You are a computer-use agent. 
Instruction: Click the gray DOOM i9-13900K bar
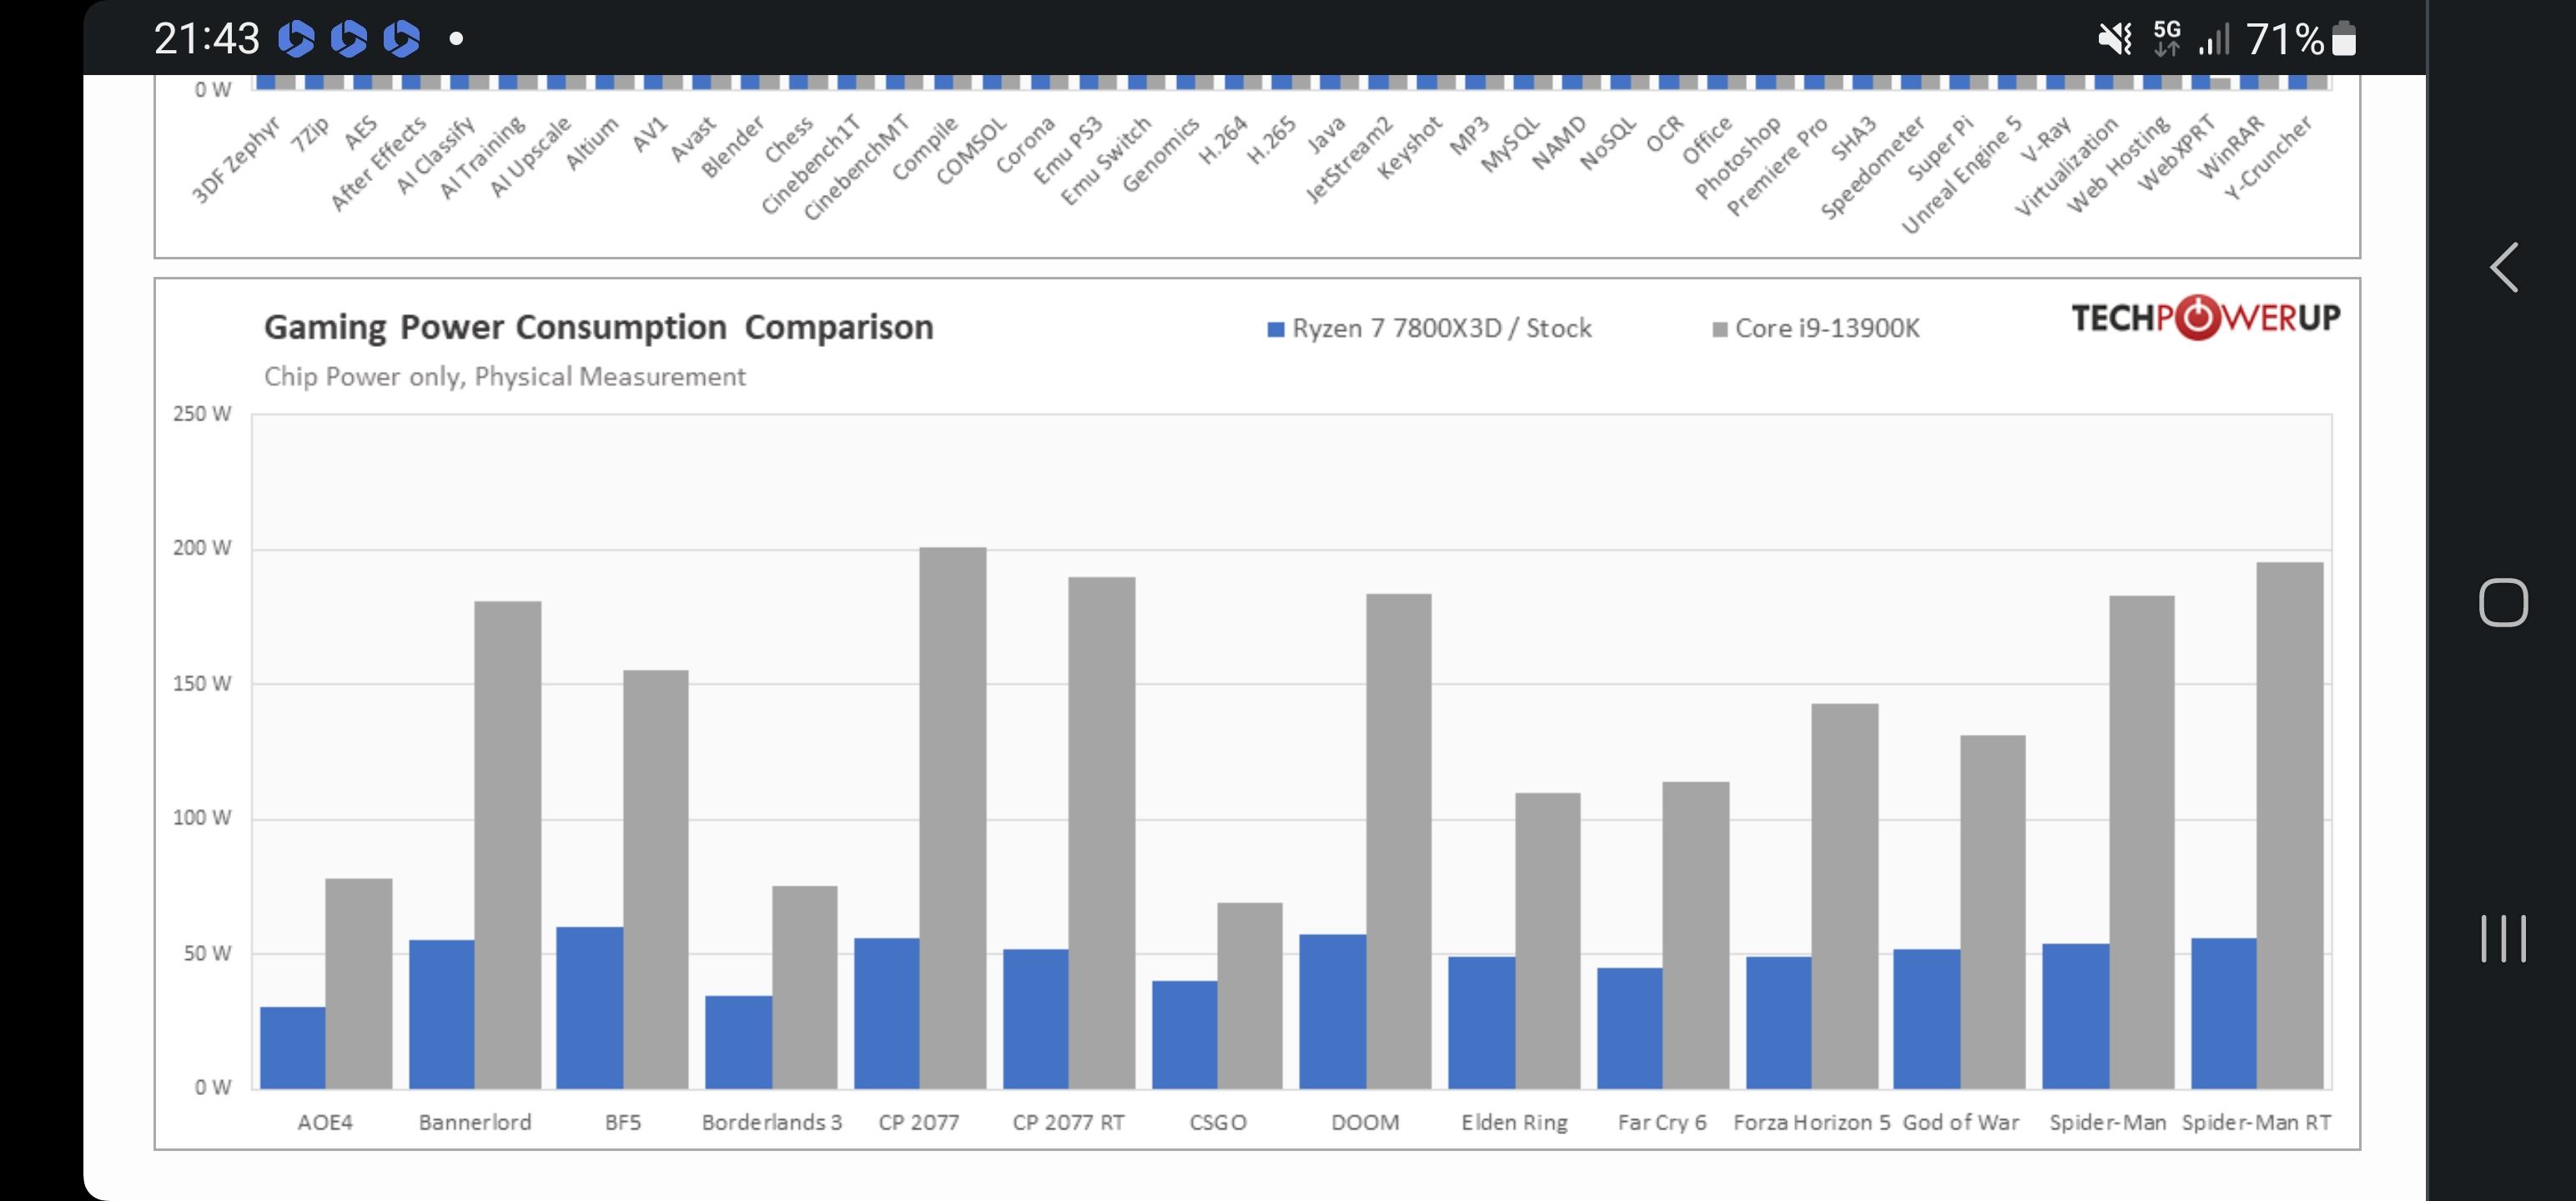click(1399, 841)
